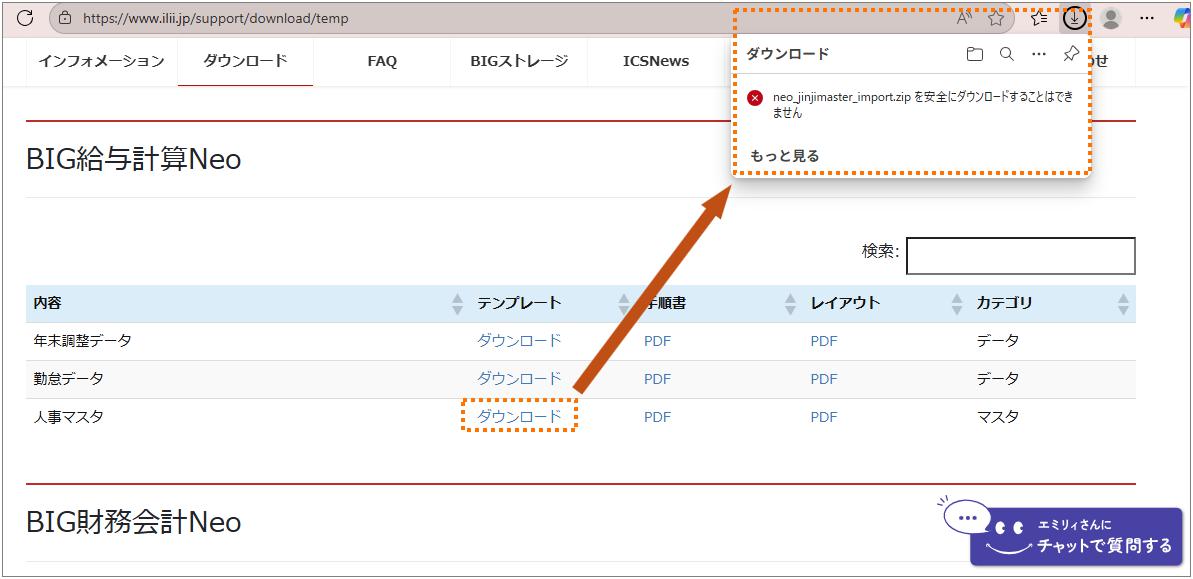Sort table by 内容 column

pos(458,303)
